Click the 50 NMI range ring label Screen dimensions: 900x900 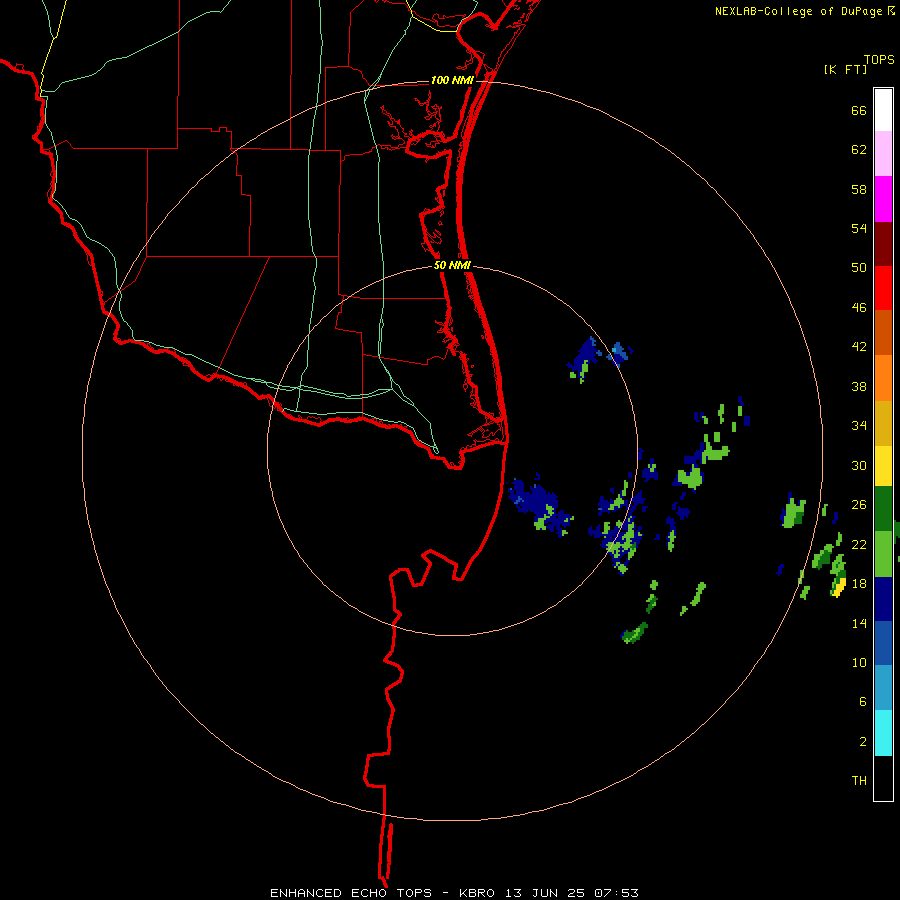452,265
